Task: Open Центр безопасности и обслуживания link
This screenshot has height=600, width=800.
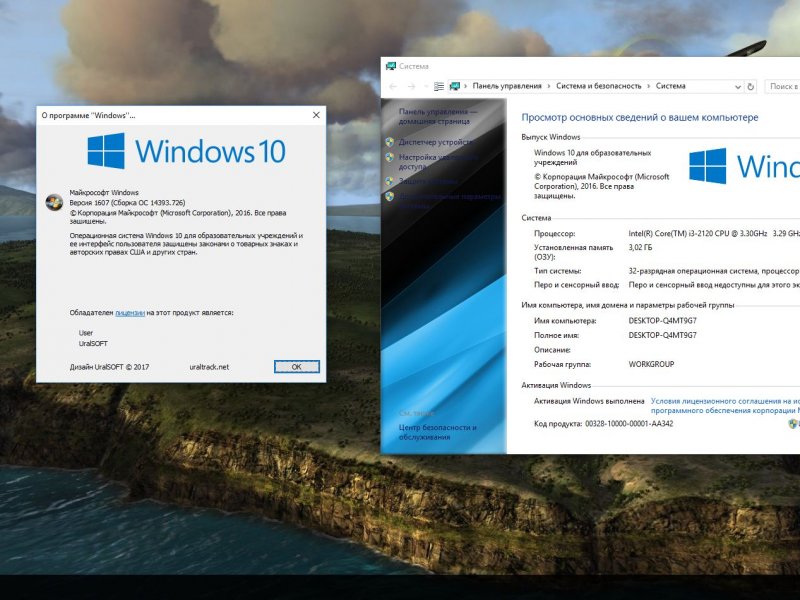Action: [x=438, y=432]
